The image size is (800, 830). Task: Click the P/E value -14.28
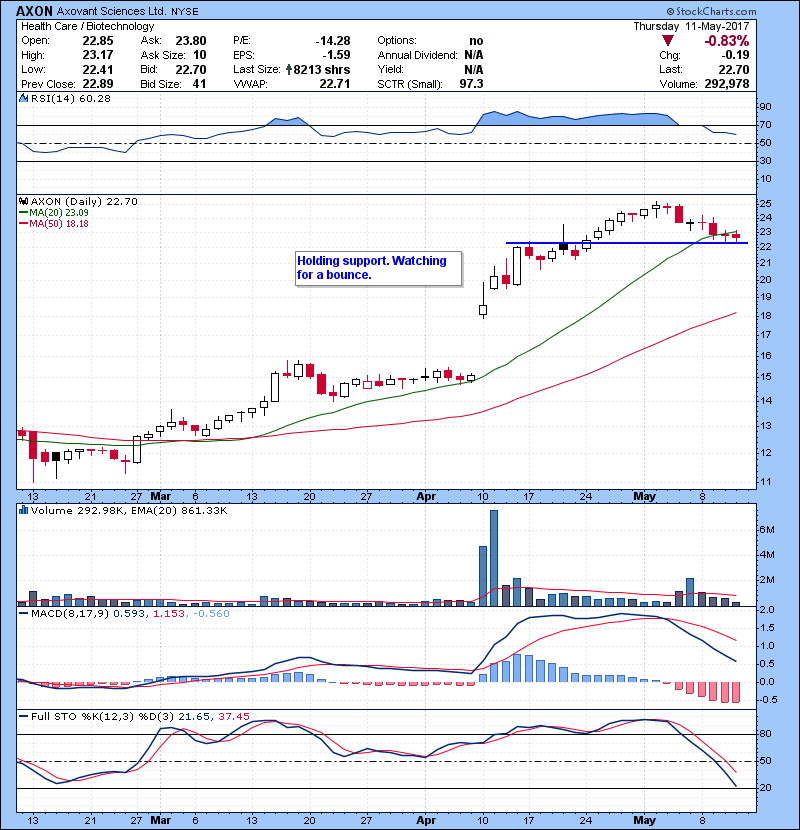[x=333, y=41]
